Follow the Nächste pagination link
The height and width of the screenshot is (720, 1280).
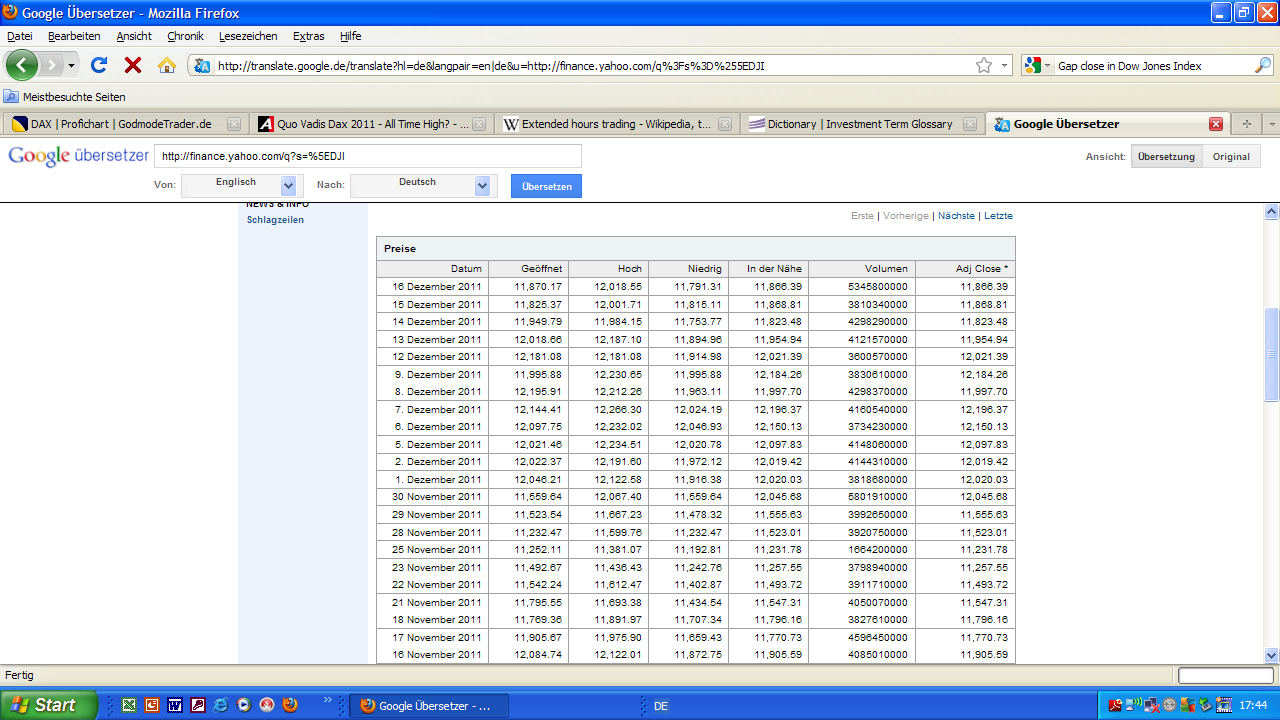[956, 216]
